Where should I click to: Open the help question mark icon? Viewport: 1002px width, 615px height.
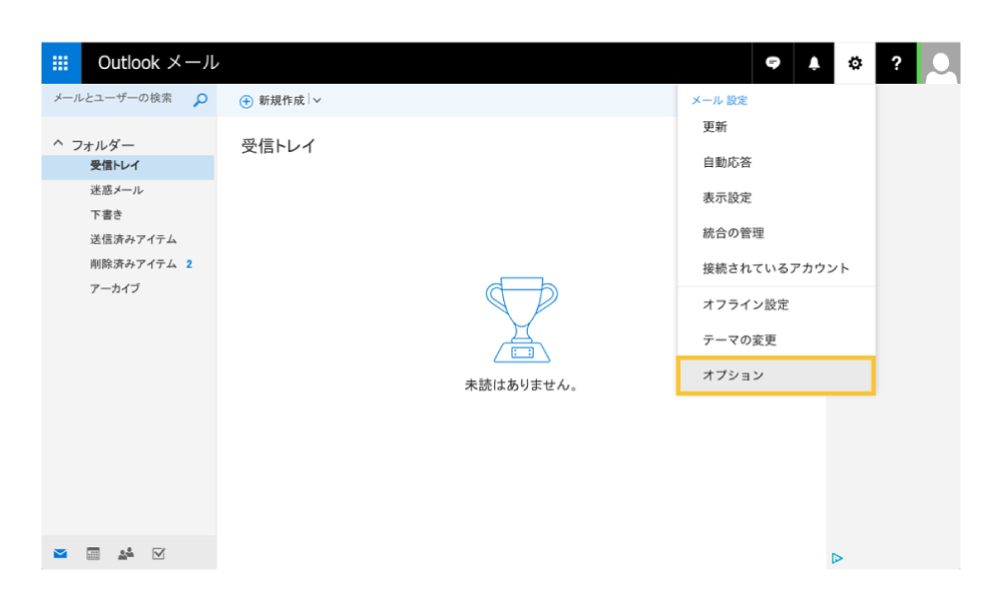896,63
